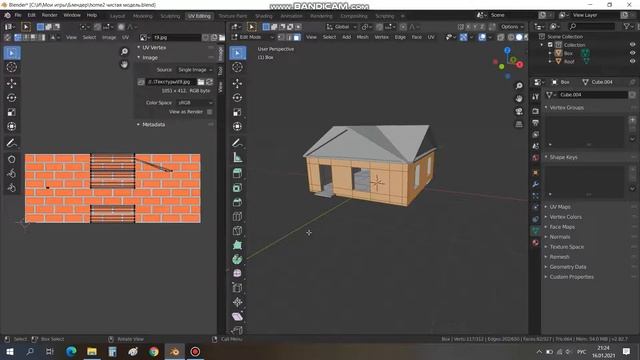The width and height of the screenshot is (640, 360).
Task: Open the Tool properties tab icon
Action: [536, 96]
